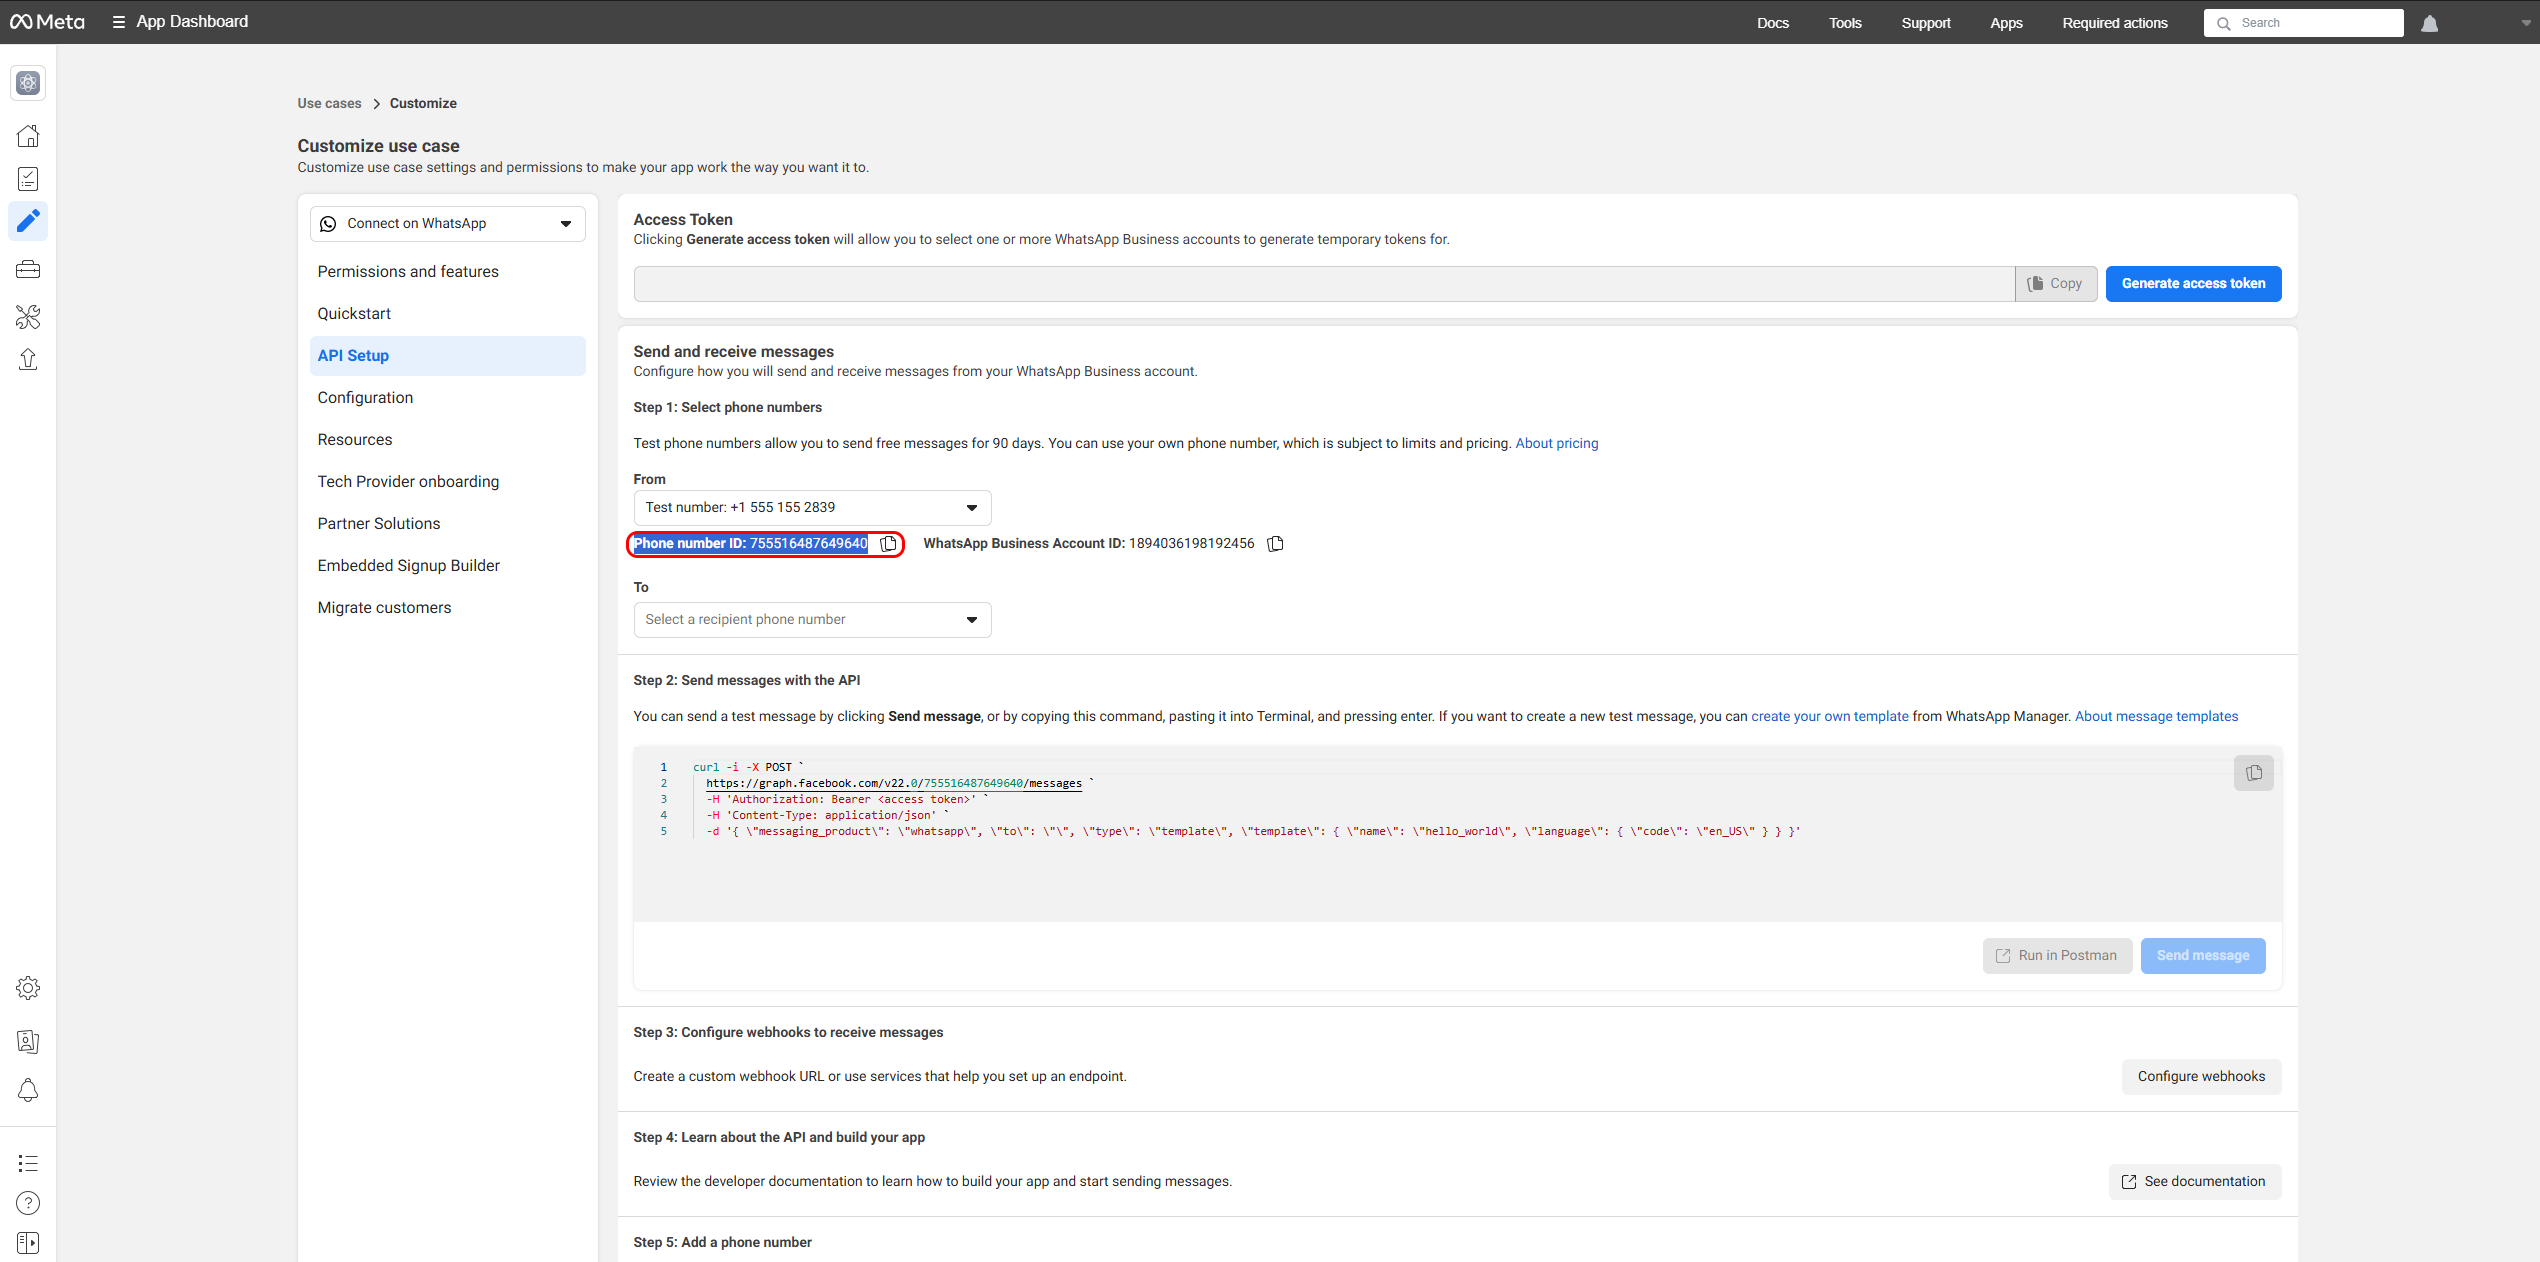Go to Quickstart section
This screenshot has height=1262, width=2540.
[448, 314]
